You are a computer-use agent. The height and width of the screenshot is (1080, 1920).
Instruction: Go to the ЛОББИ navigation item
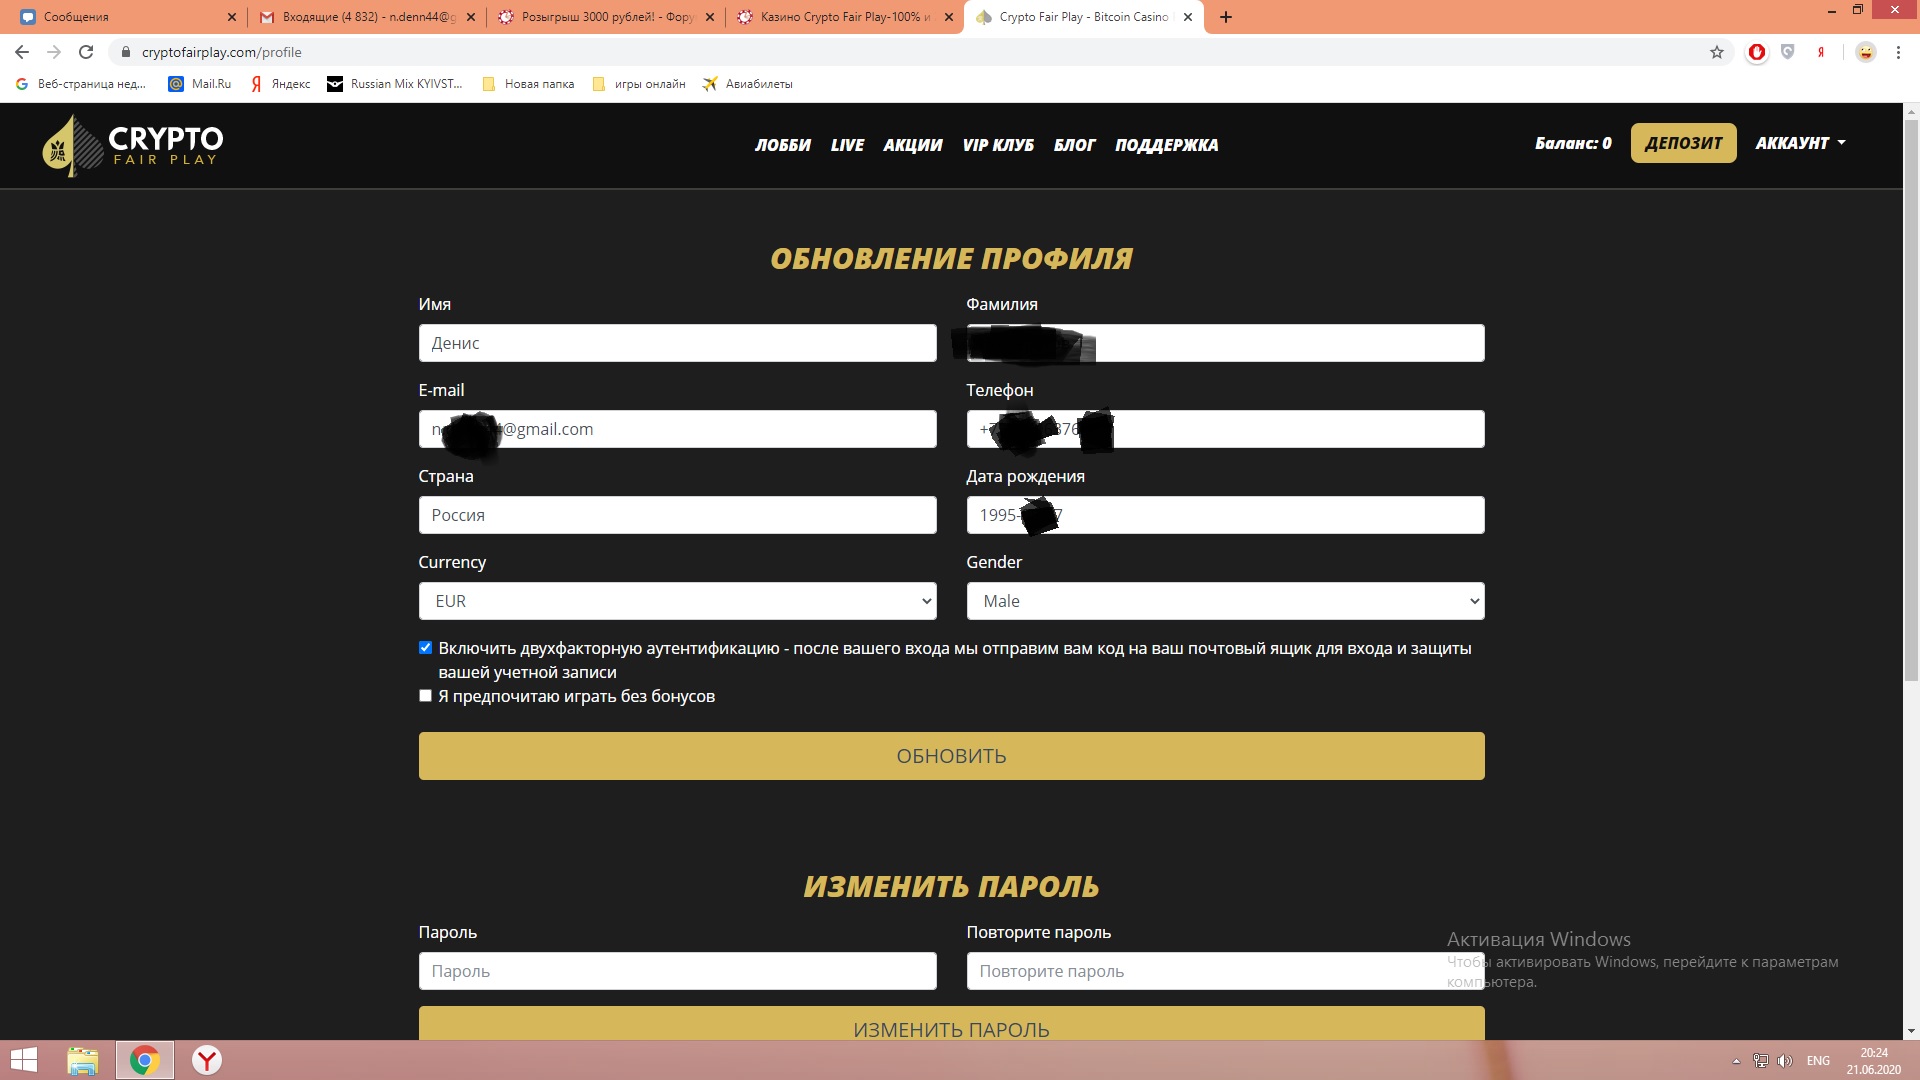782,145
